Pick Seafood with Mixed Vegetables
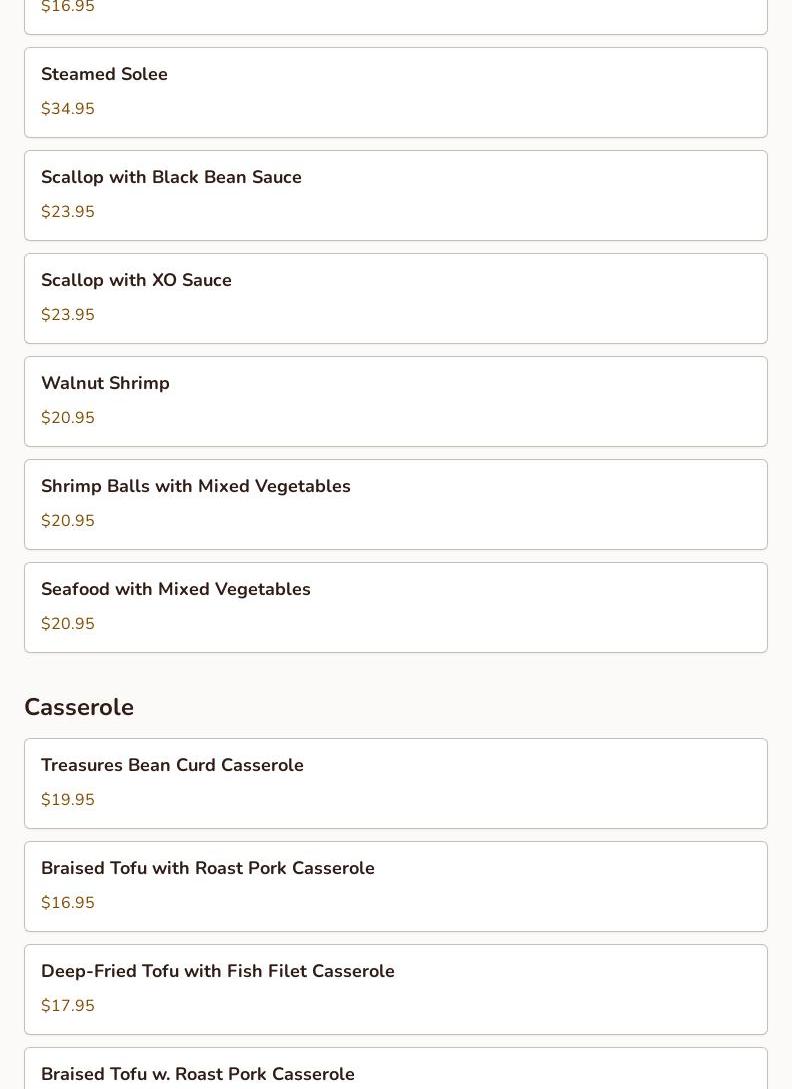 pyautogui.click(x=176, y=589)
